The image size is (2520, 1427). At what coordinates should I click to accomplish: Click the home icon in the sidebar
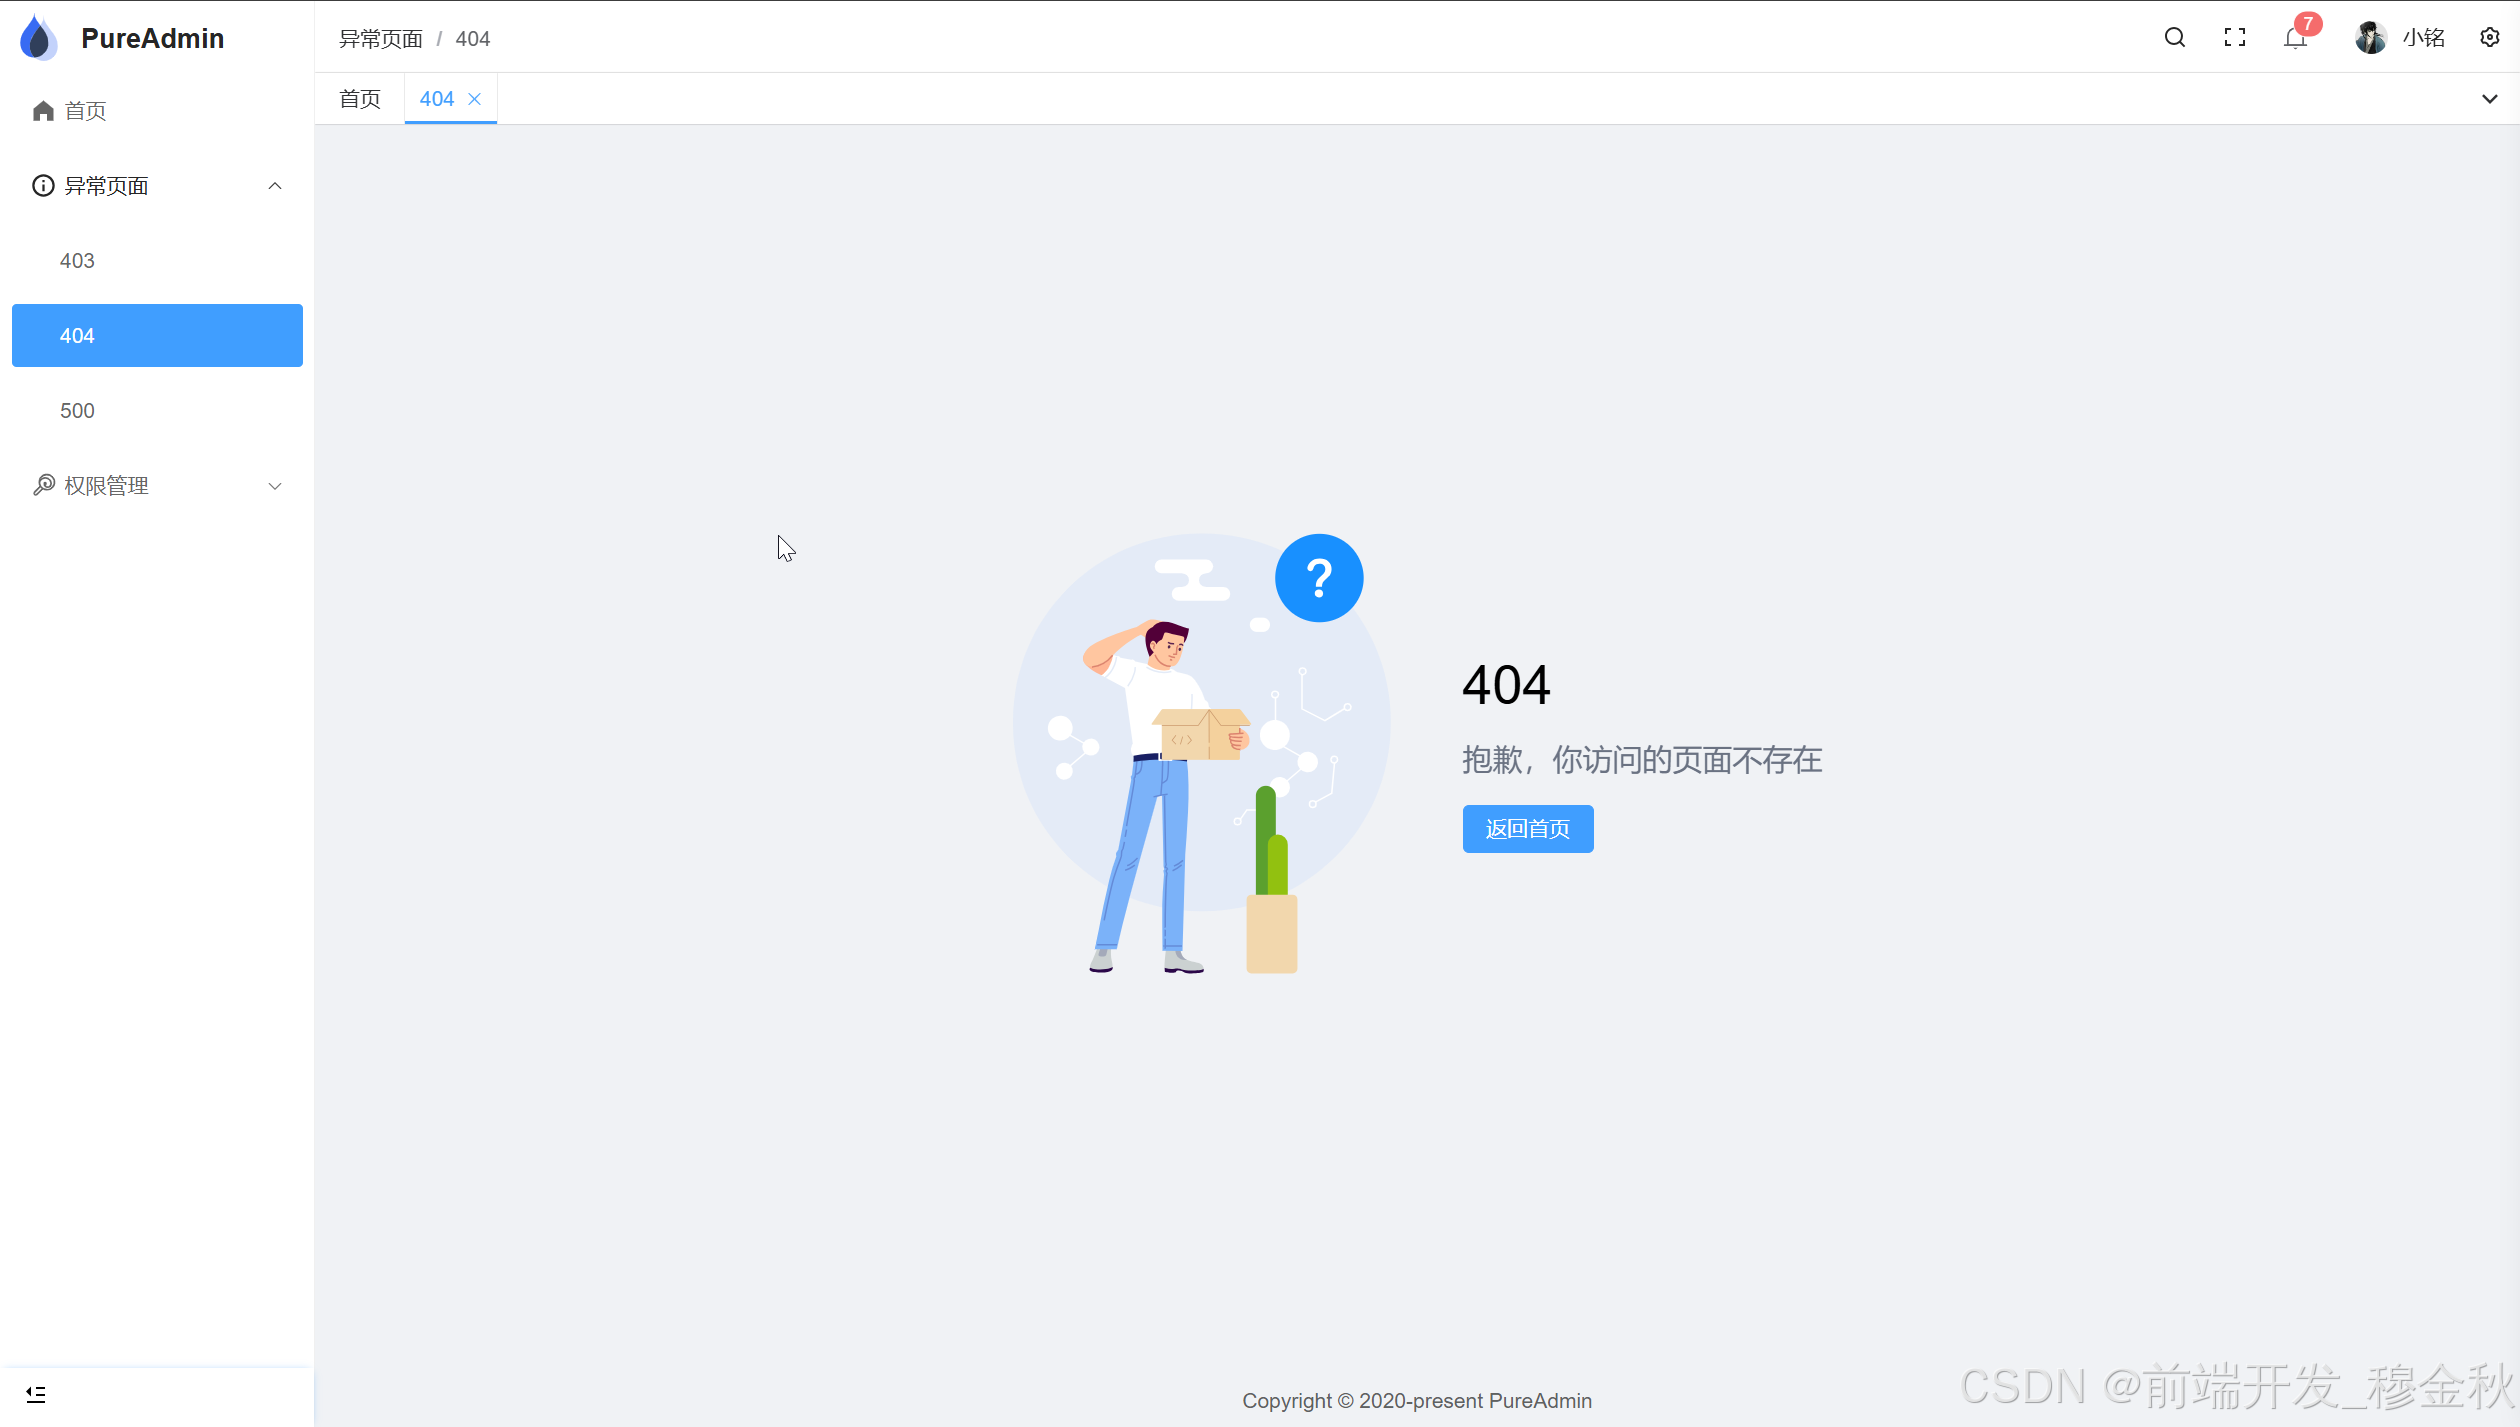point(43,111)
